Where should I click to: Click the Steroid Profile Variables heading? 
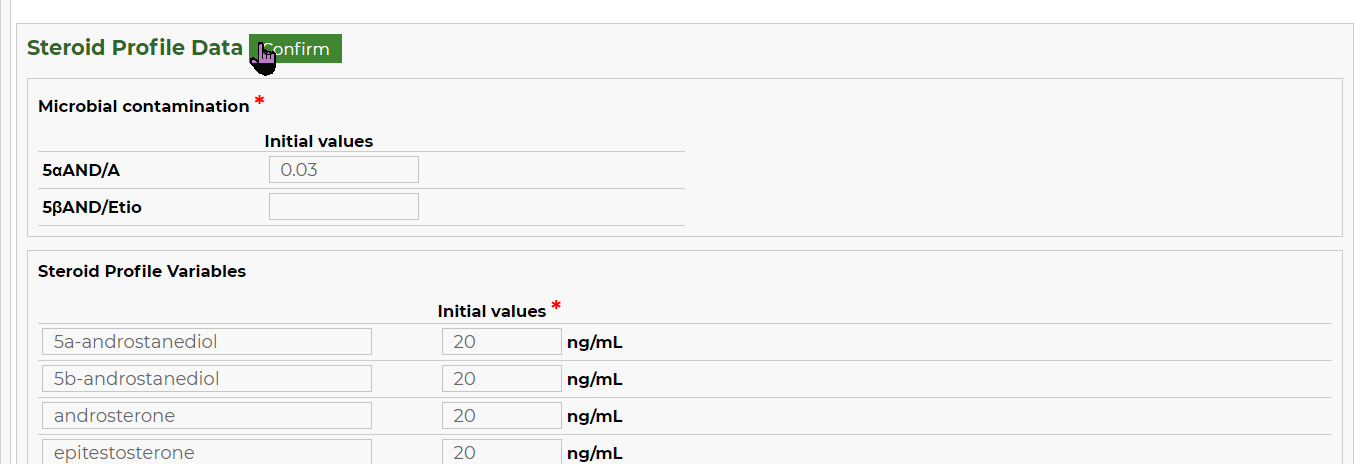[142, 271]
